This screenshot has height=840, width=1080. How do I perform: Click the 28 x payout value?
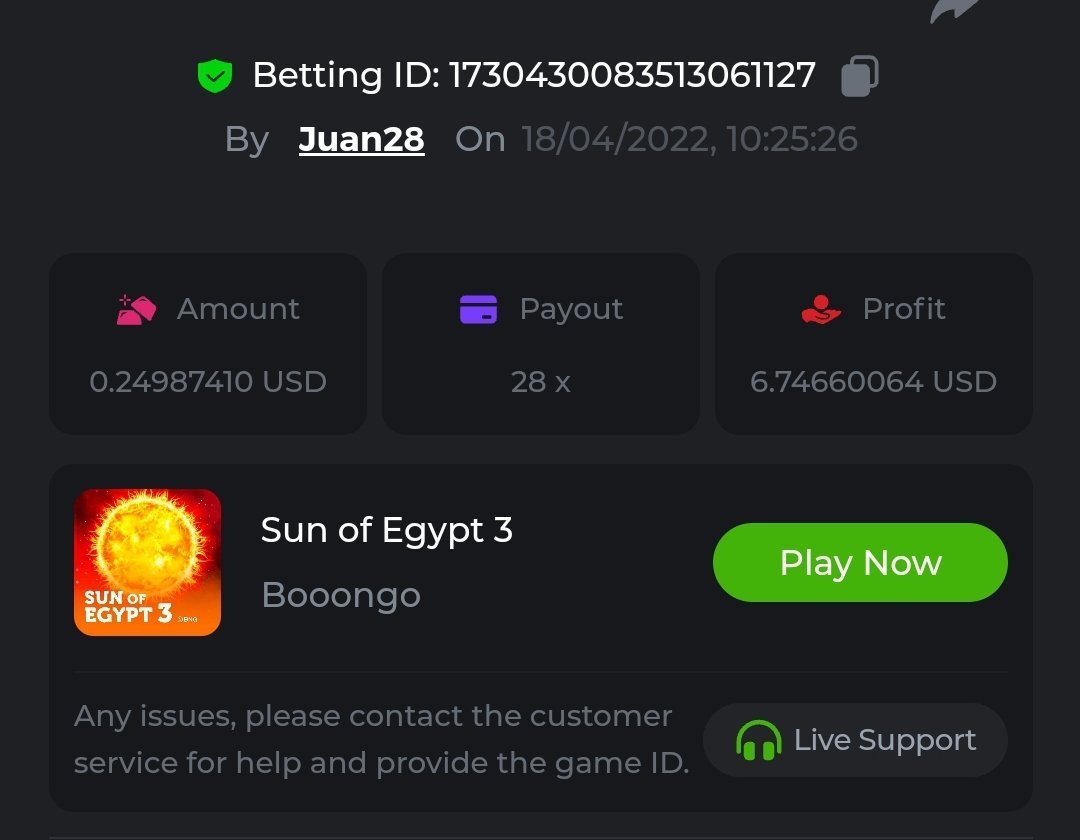coord(541,382)
